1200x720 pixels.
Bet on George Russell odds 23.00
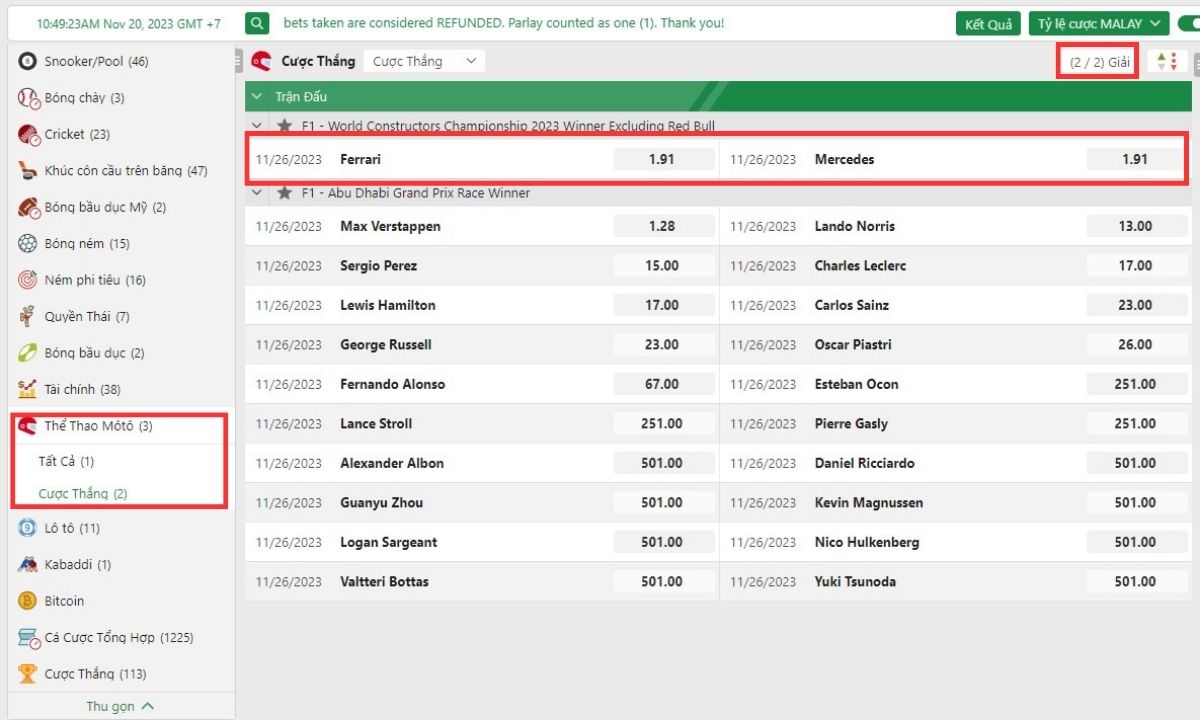(662, 345)
